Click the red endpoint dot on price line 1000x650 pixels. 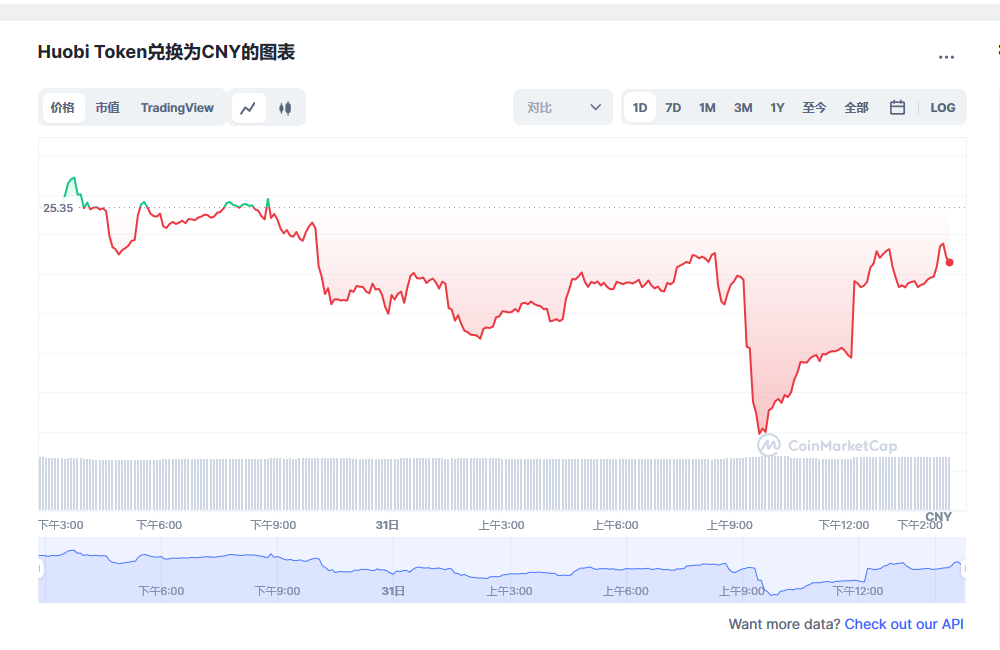pyautogui.click(x=950, y=262)
